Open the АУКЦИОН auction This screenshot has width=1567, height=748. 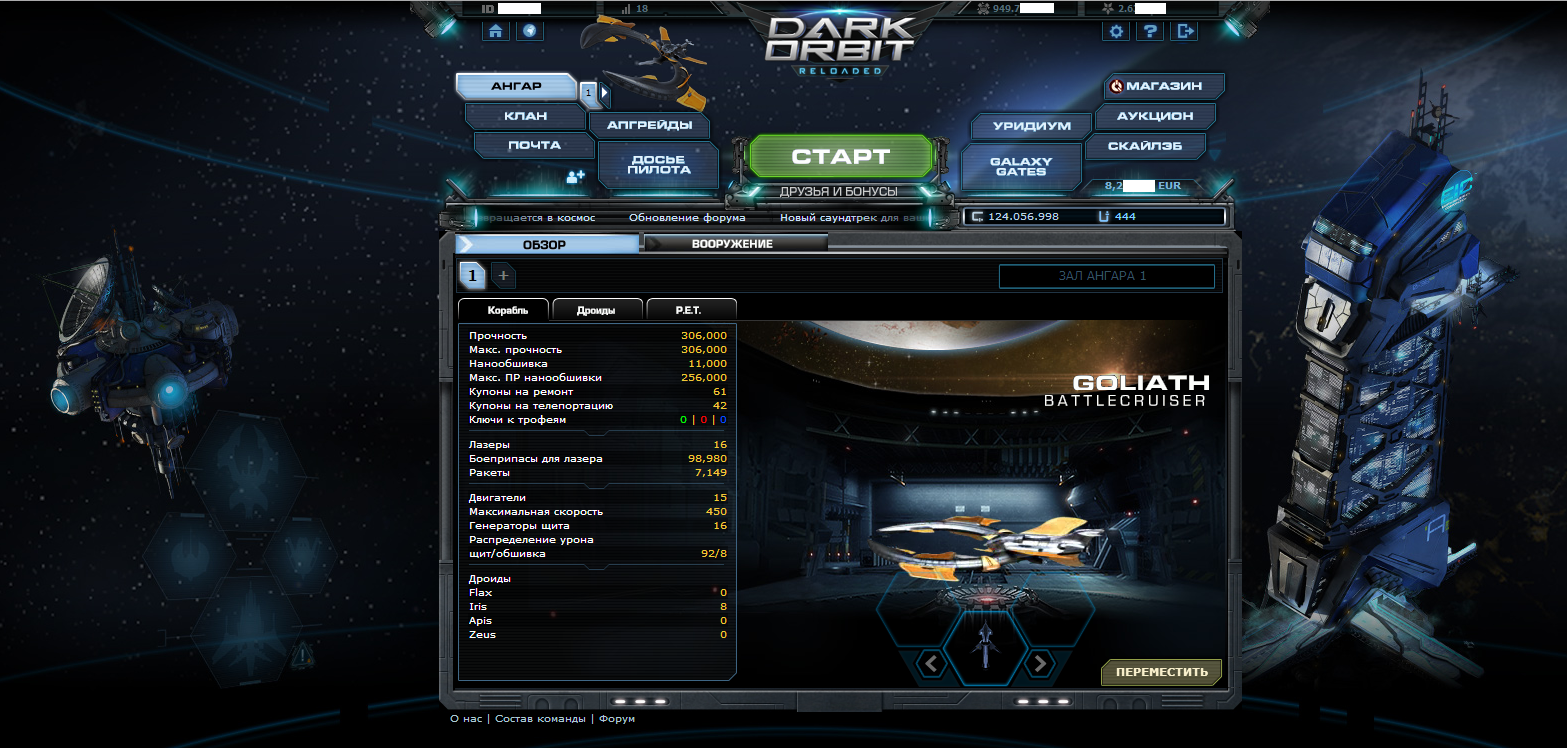point(1155,116)
